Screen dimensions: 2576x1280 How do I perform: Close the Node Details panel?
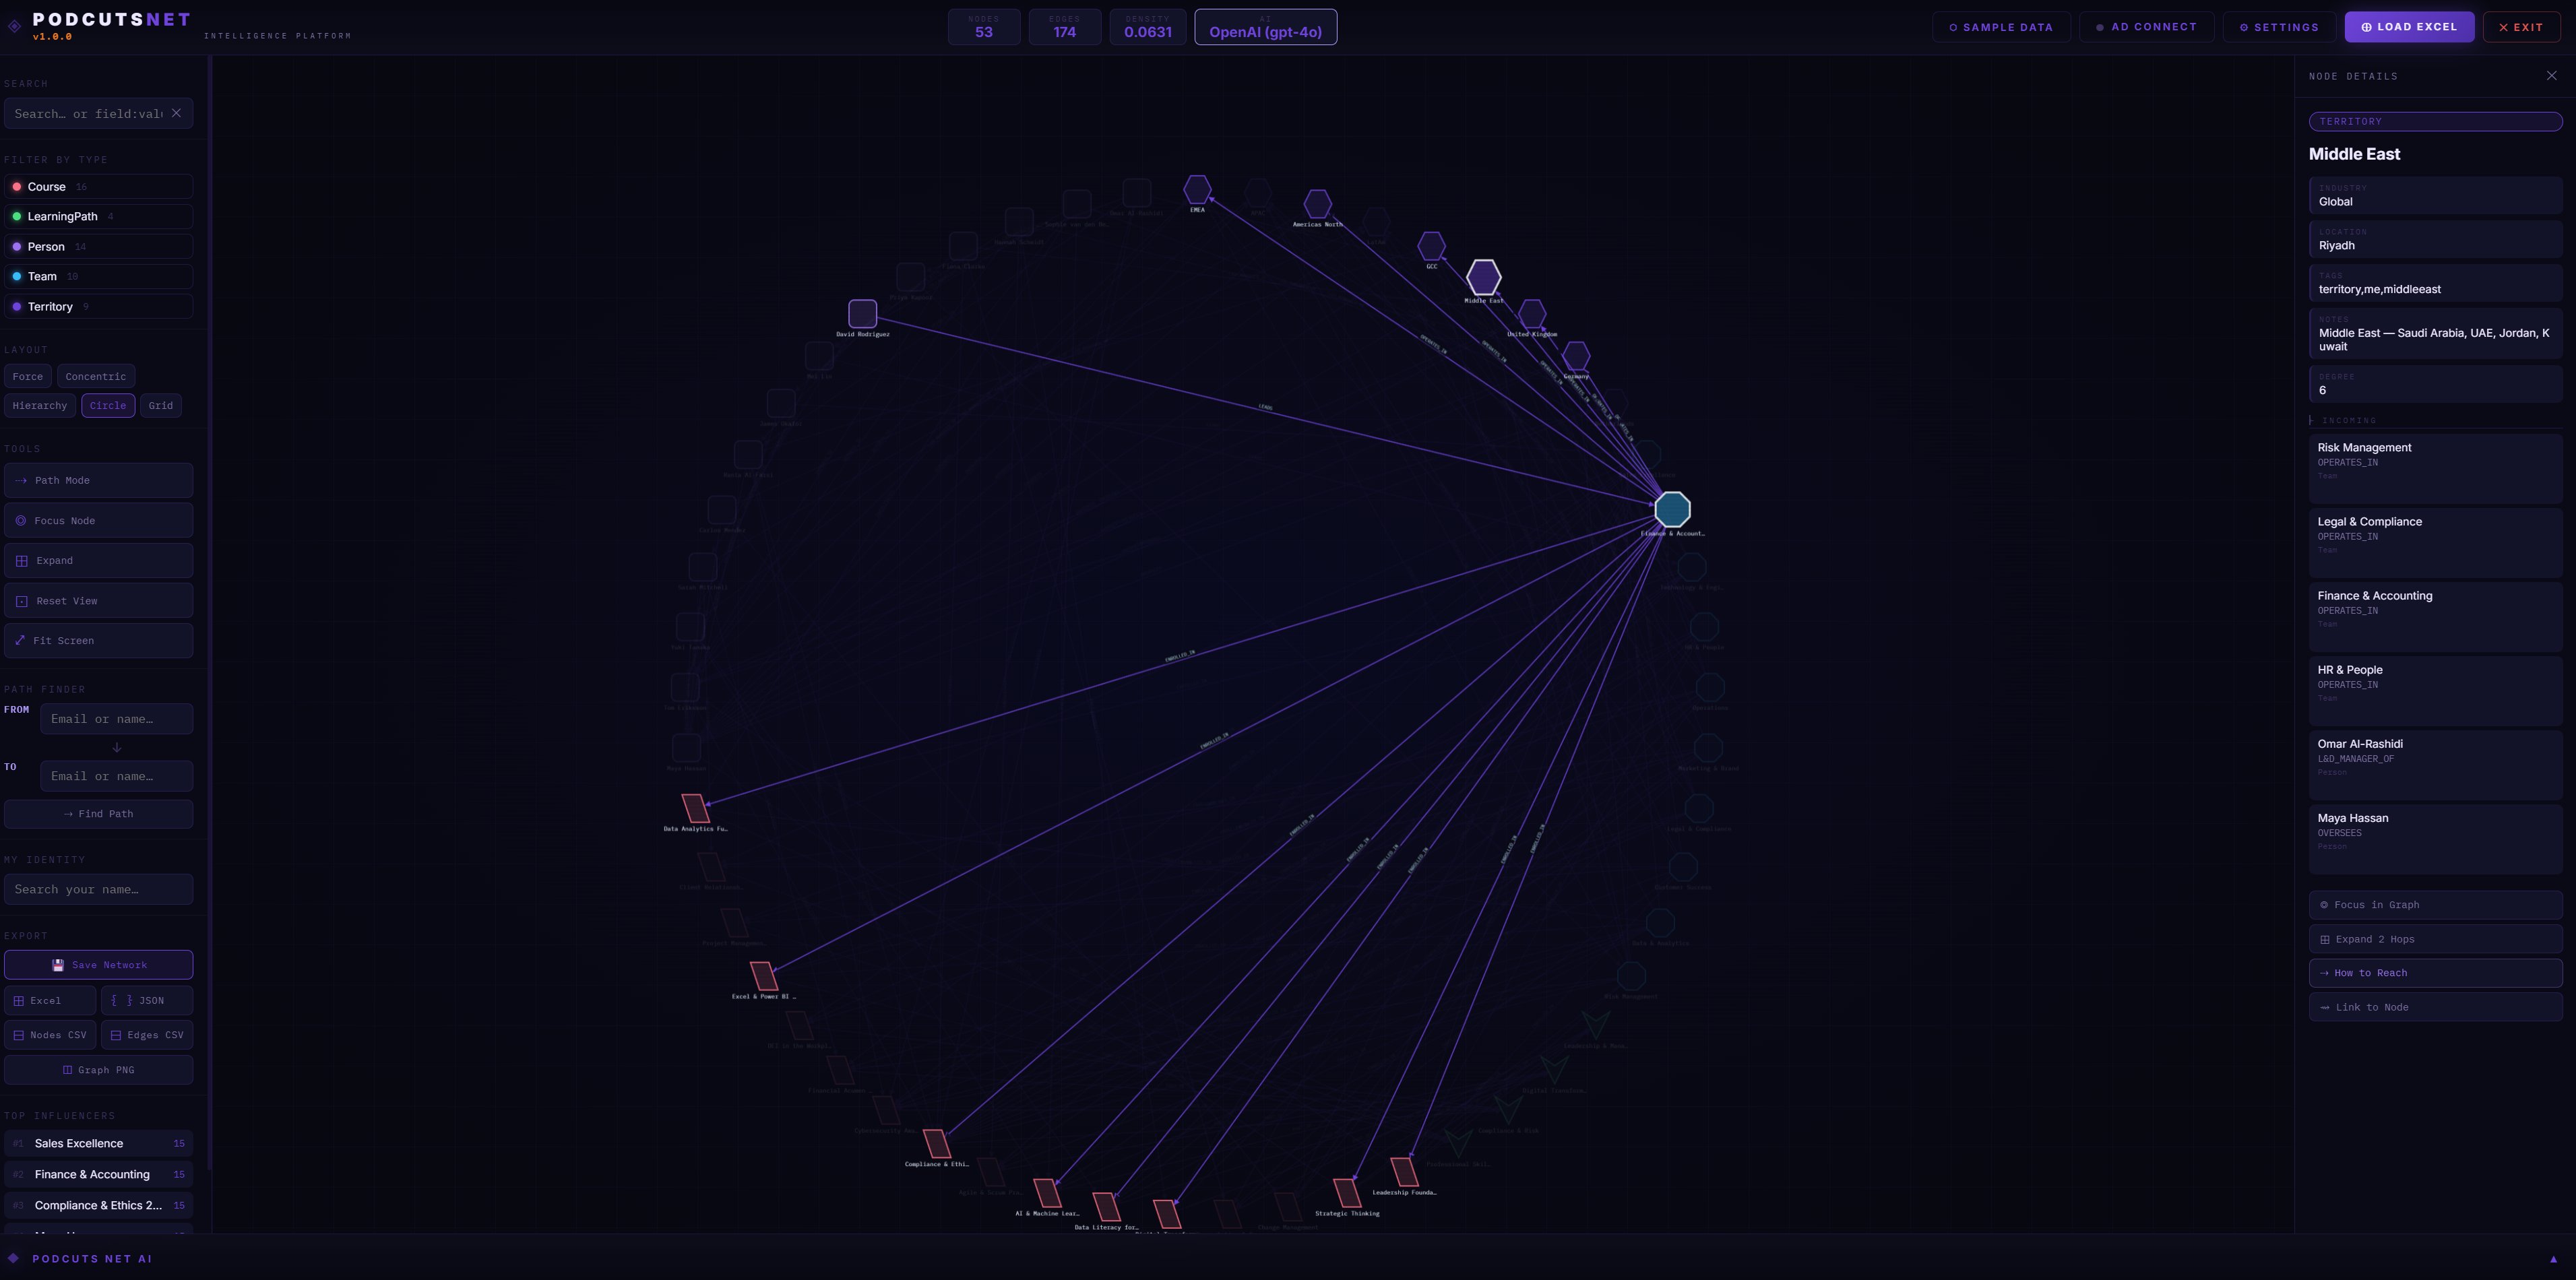click(x=2551, y=76)
